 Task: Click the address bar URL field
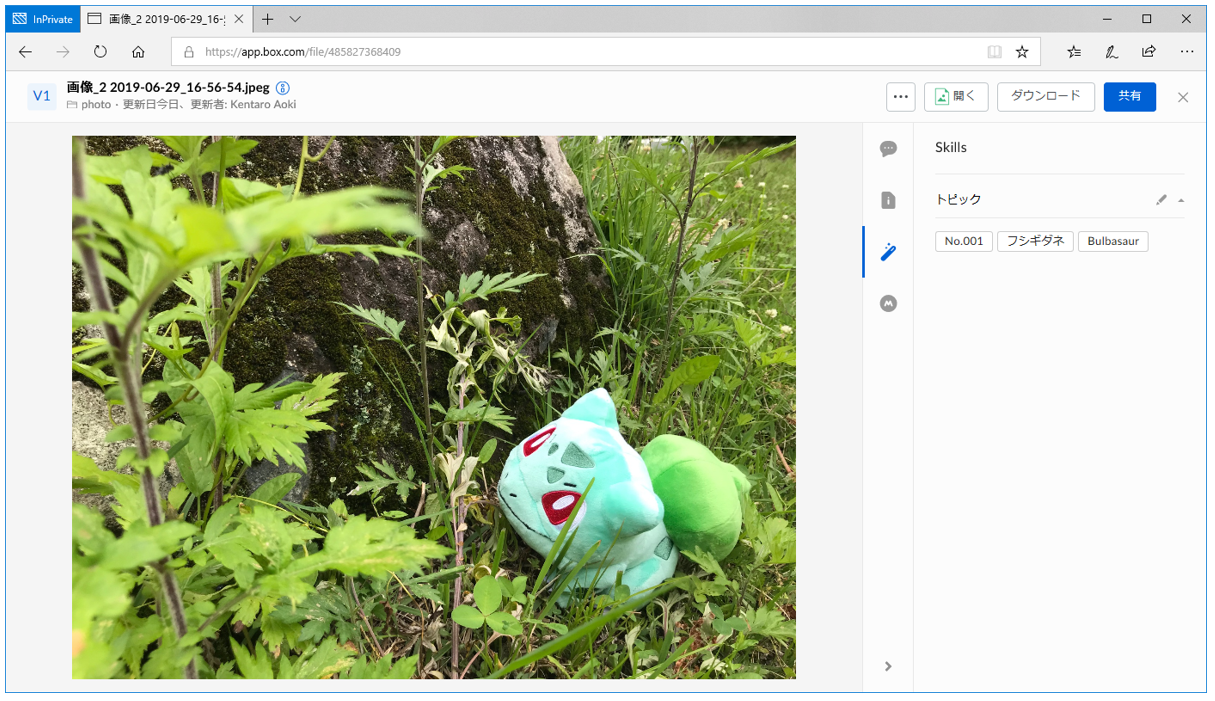(x=606, y=52)
